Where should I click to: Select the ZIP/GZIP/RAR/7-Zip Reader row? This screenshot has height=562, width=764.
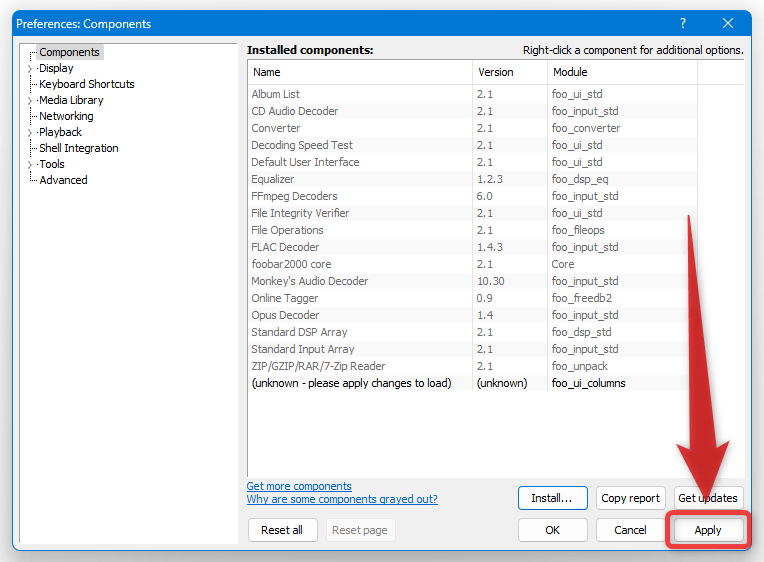point(473,366)
